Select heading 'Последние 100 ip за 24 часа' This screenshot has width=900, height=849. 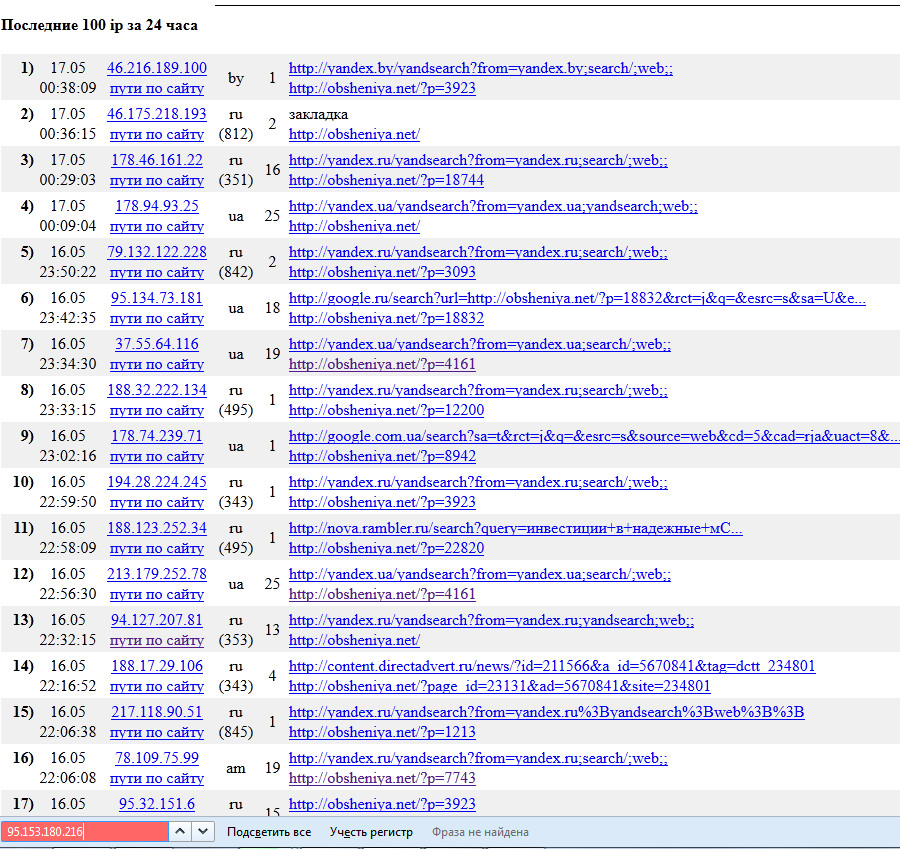tap(99, 25)
